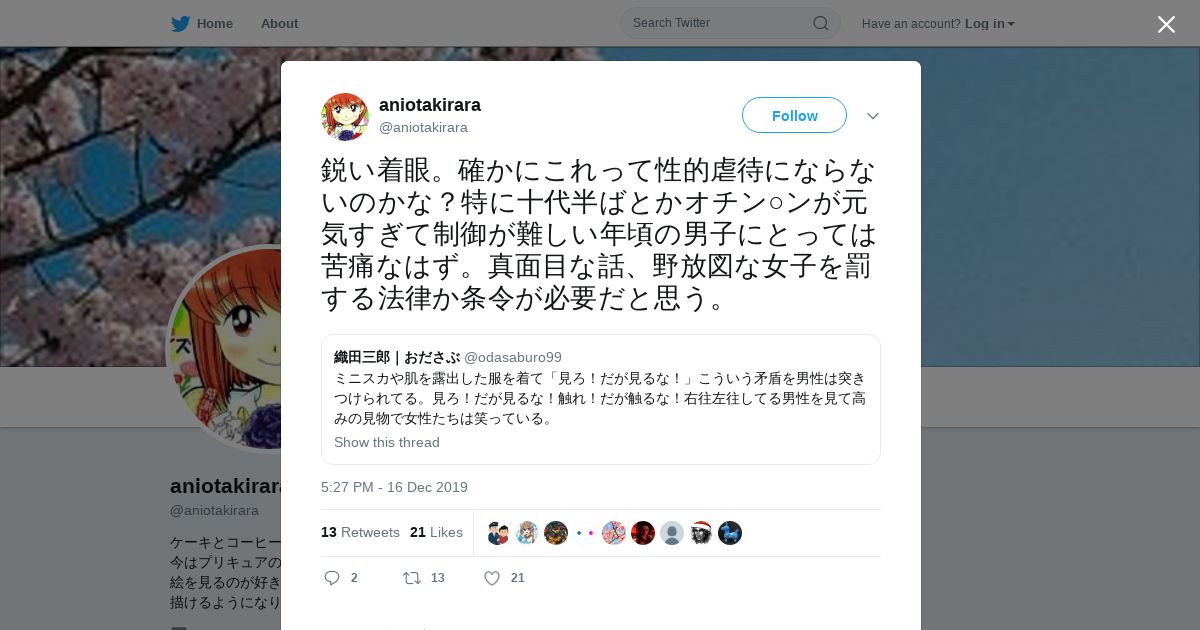Screen dimensions: 1200x630
Task: Go to About page
Action: coord(279,24)
